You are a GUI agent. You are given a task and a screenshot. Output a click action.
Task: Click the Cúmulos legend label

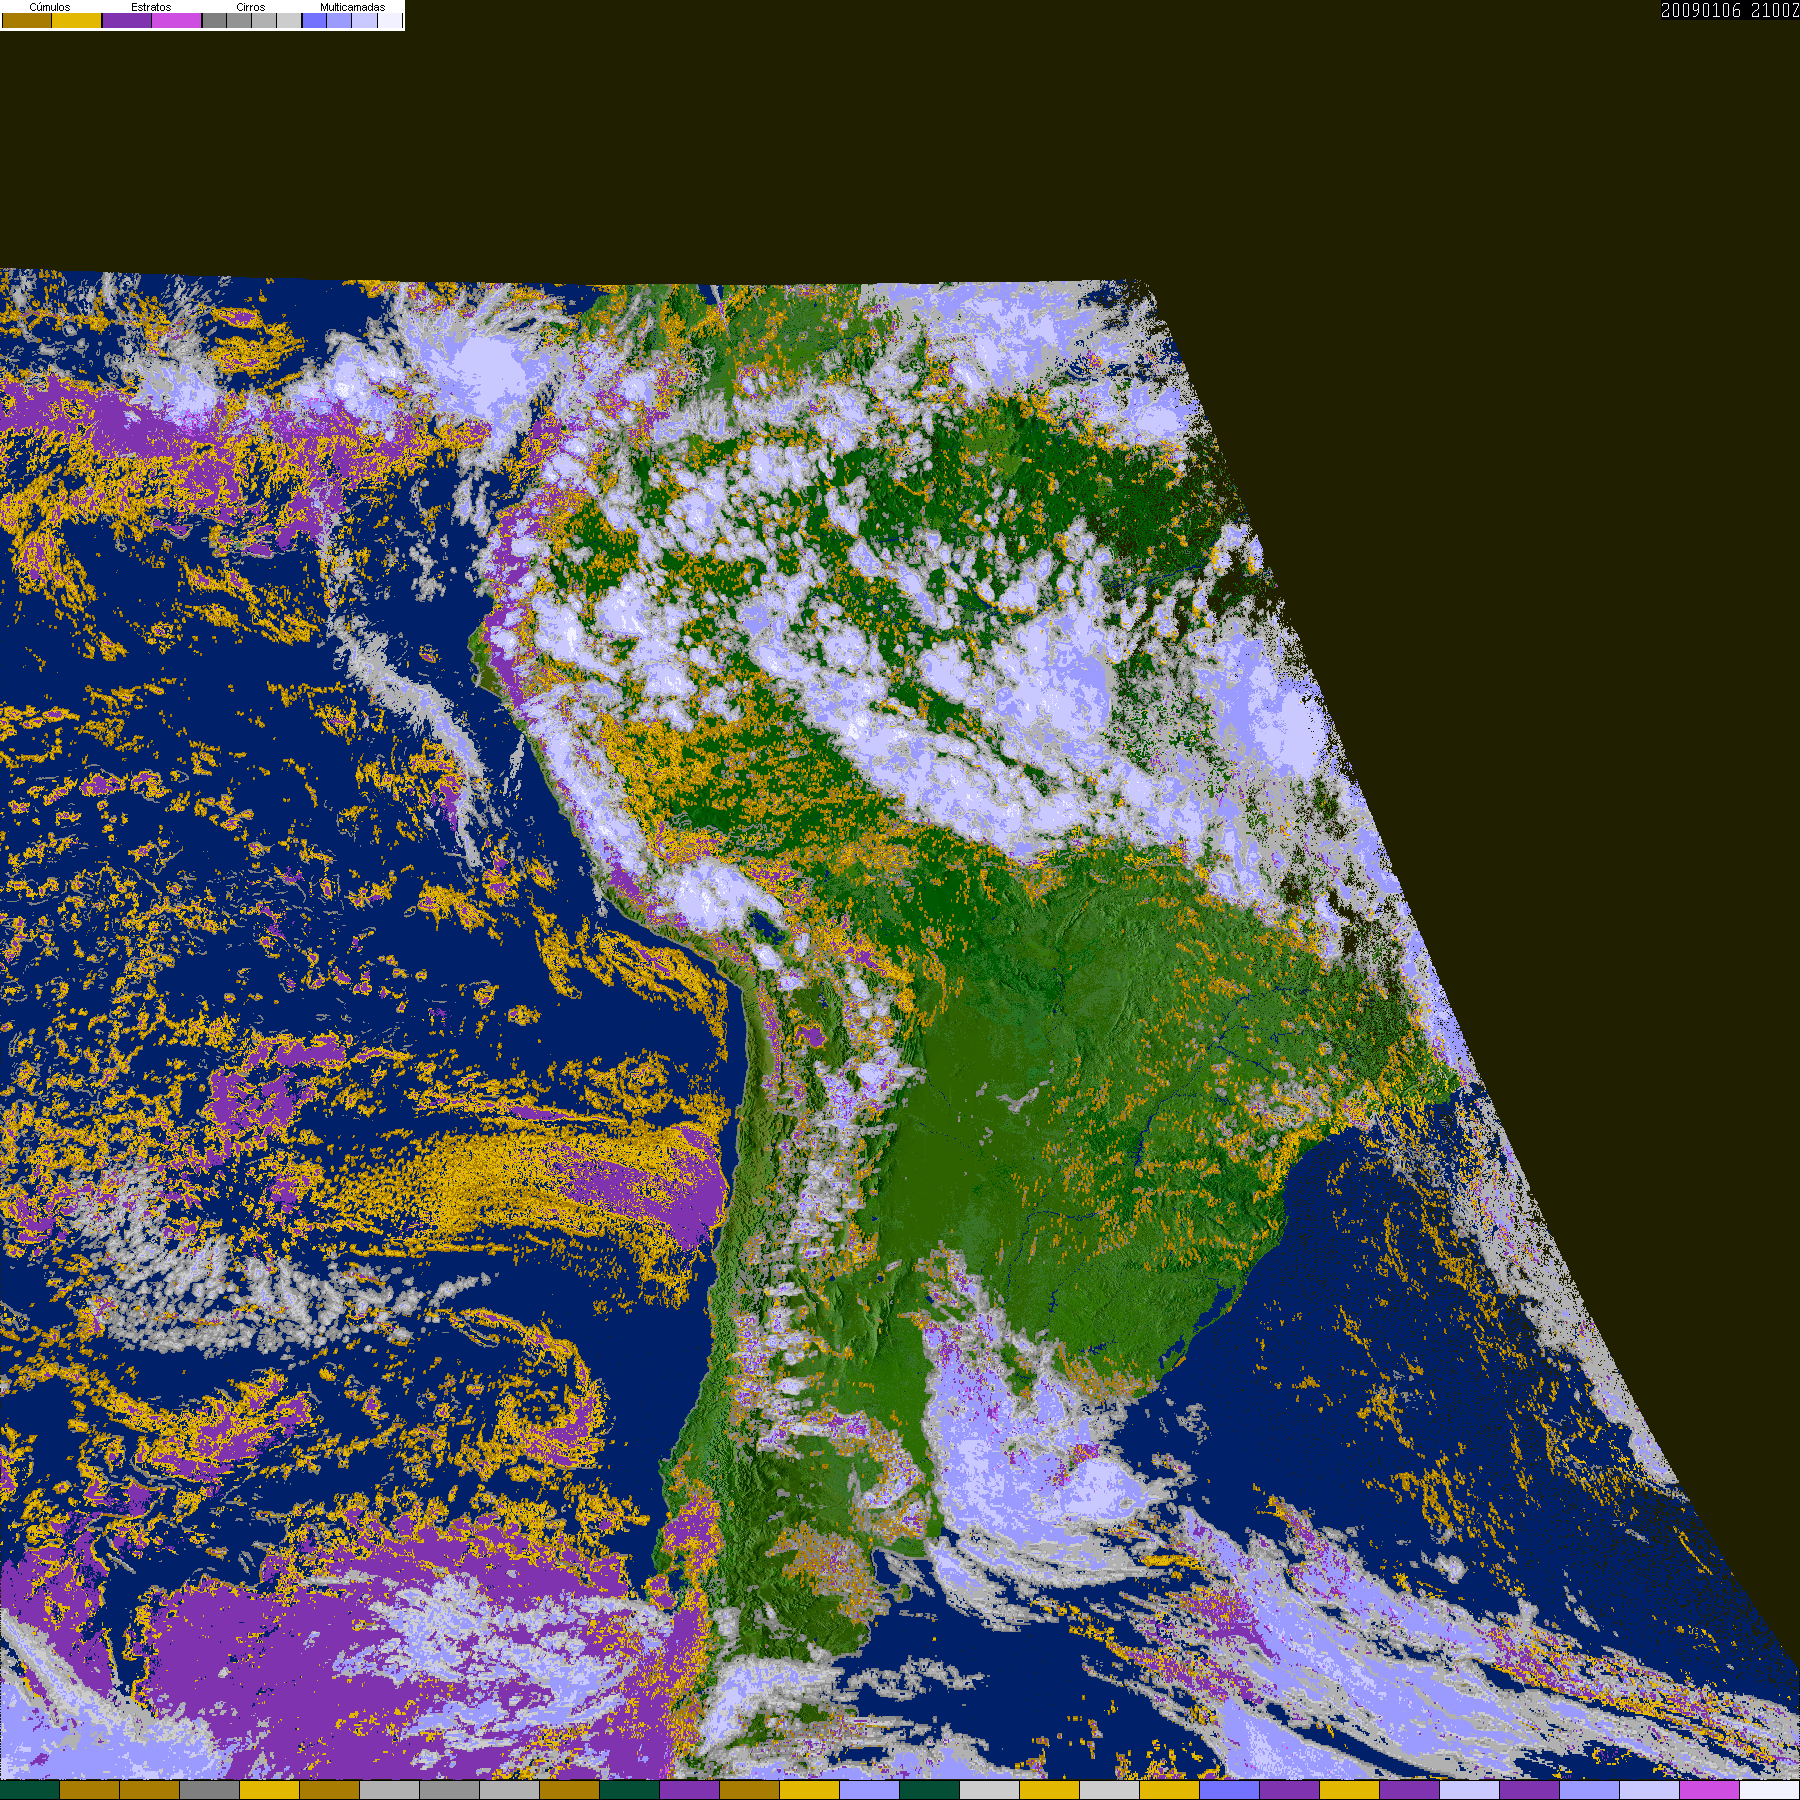[50, 7]
